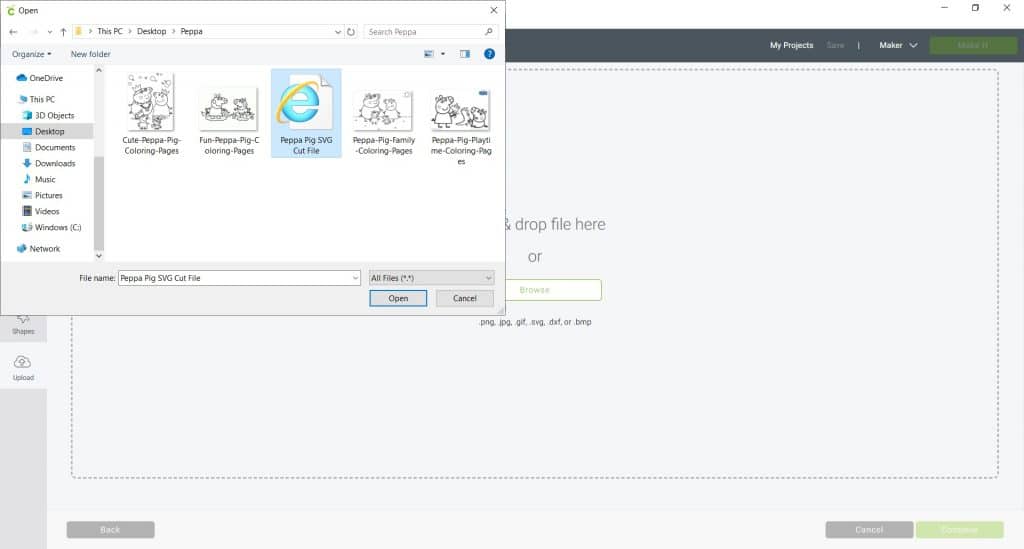
Task: Open the Help icon in the dialog
Action: pyautogui.click(x=489, y=54)
